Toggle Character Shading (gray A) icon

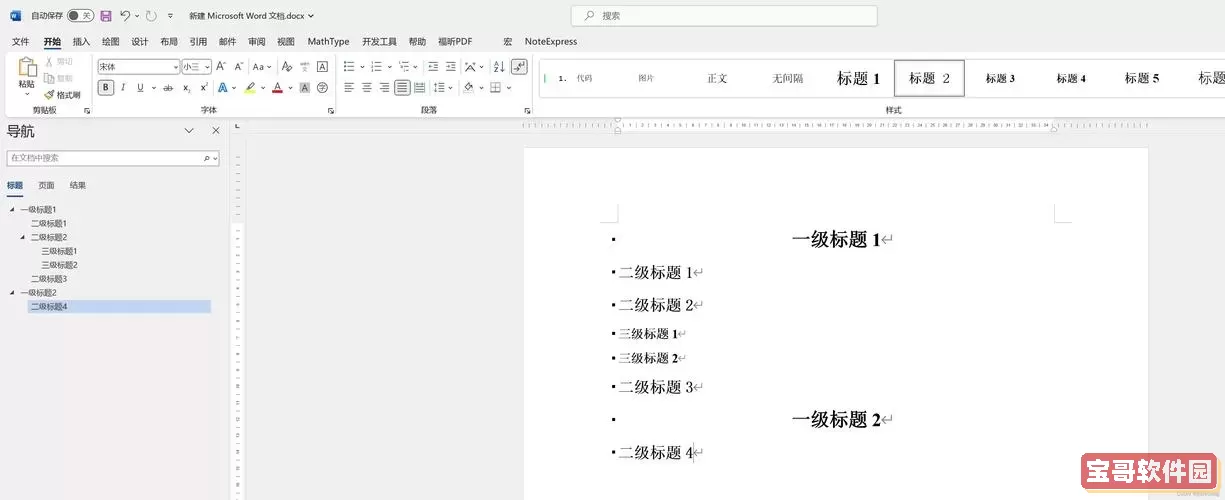305,88
